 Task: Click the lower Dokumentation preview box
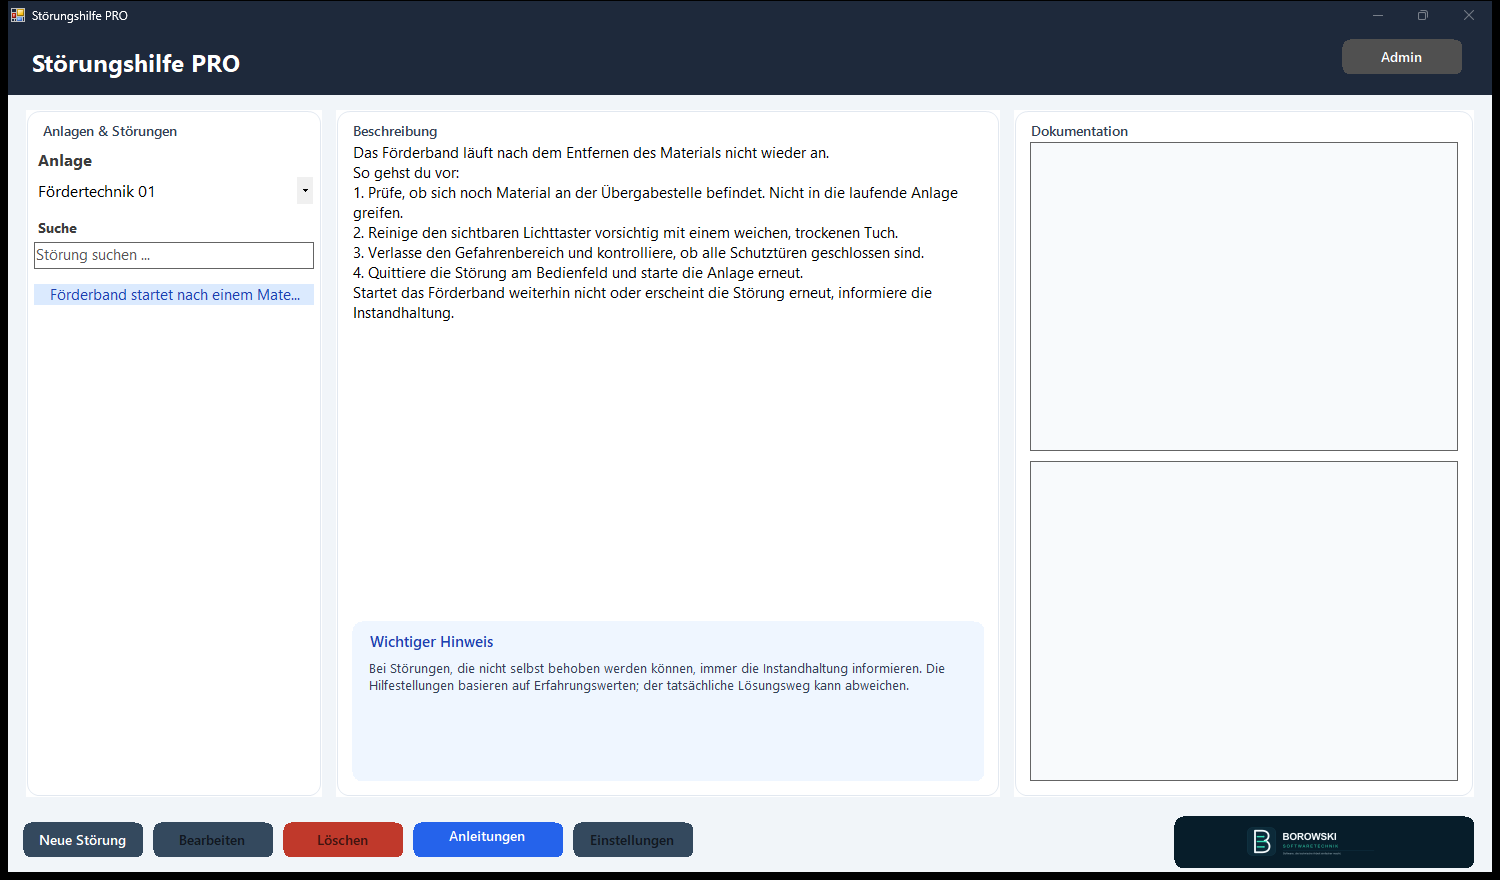(x=1244, y=621)
